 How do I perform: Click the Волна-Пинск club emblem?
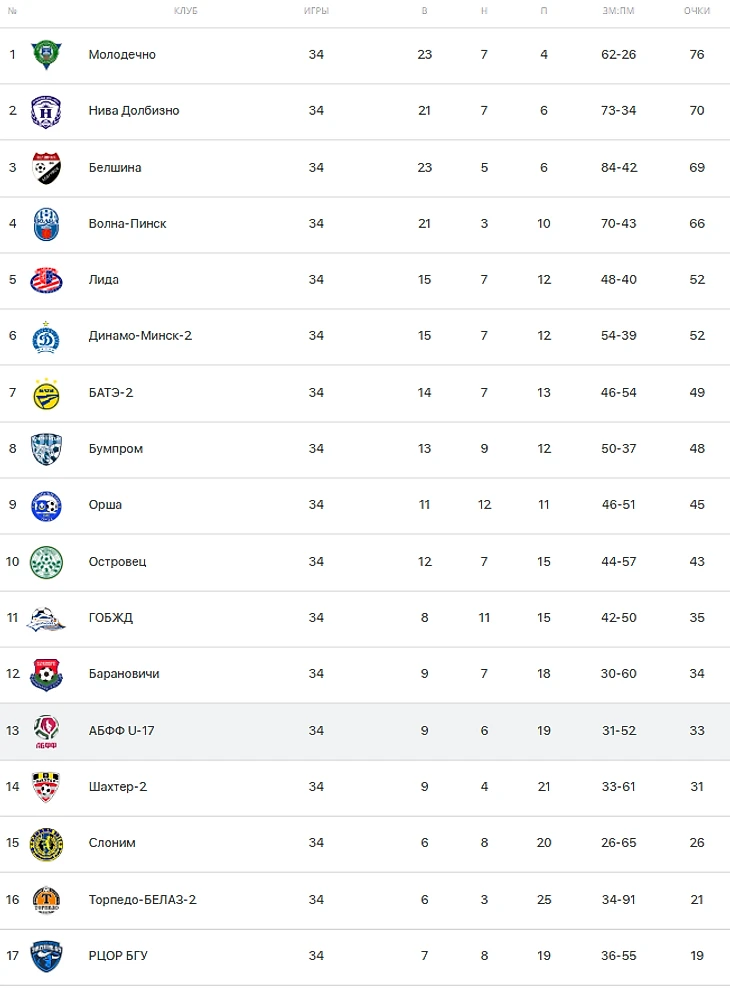click(x=46, y=224)
